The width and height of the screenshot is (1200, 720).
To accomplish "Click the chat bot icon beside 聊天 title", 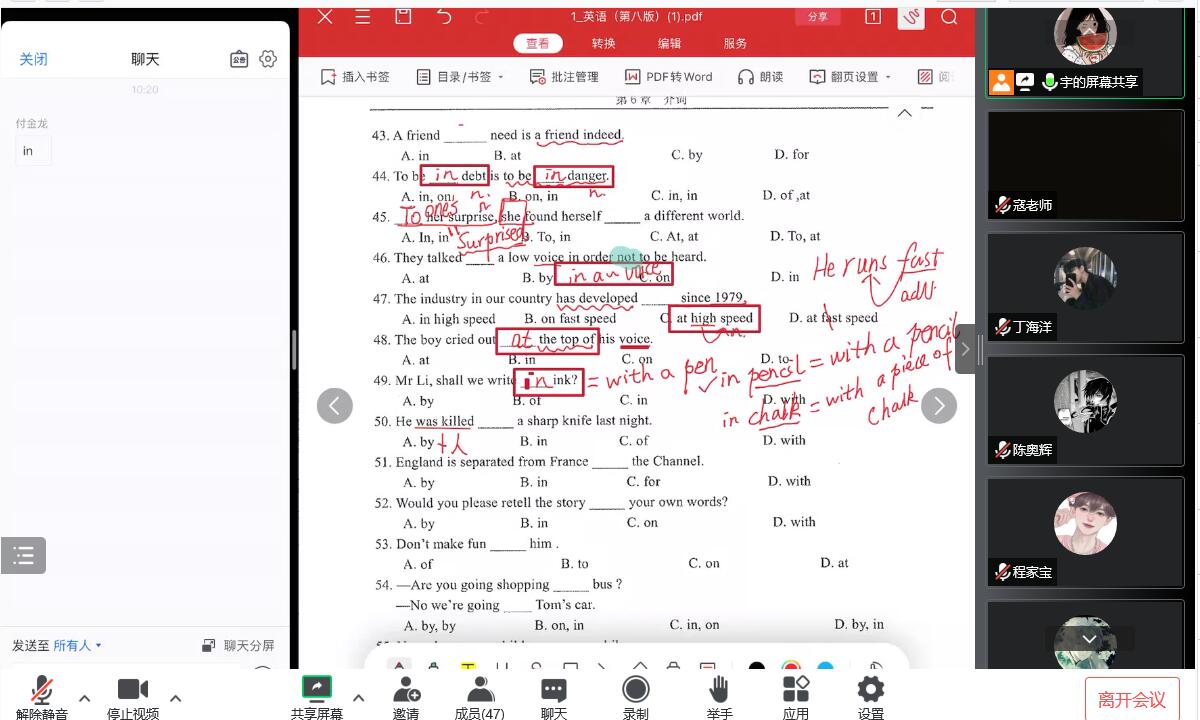I will pos(239,59).
